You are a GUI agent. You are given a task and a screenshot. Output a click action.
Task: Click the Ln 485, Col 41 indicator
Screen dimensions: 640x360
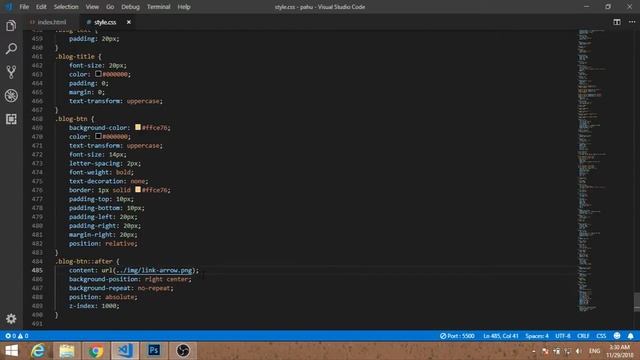[x=500, y=336]
